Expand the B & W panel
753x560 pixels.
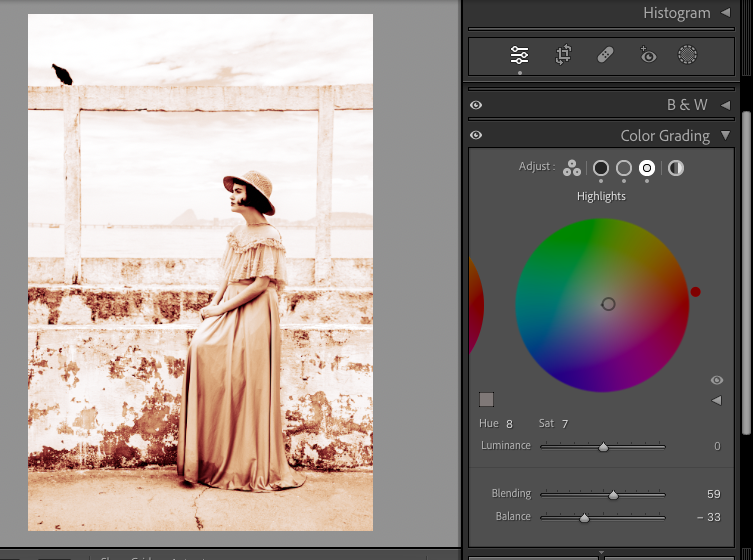click(725, 105)
